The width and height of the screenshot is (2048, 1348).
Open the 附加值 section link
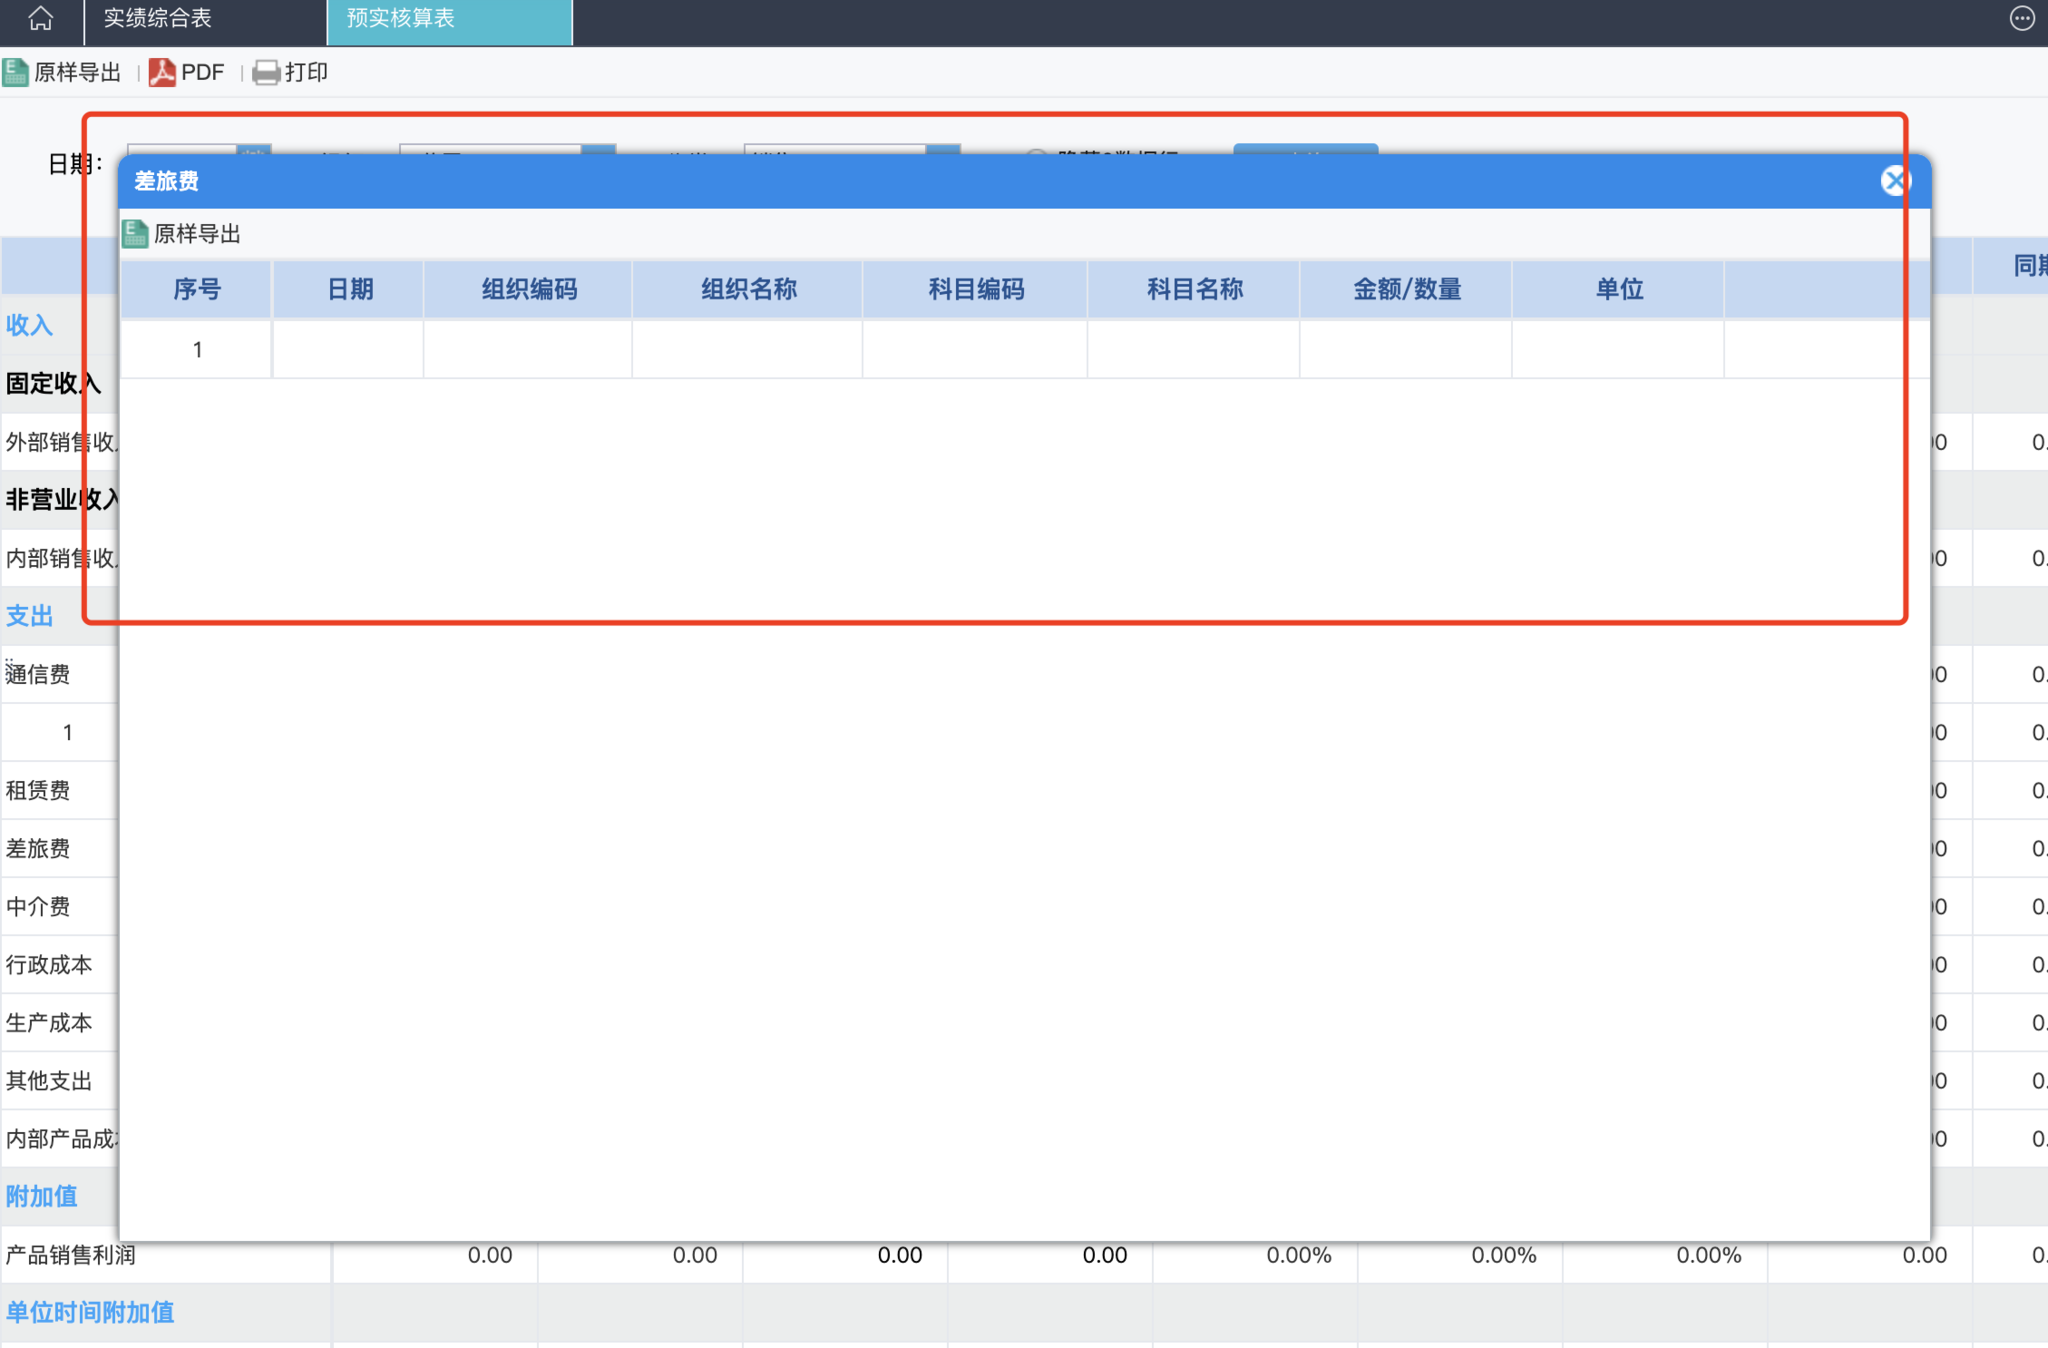pos(41,1196)
